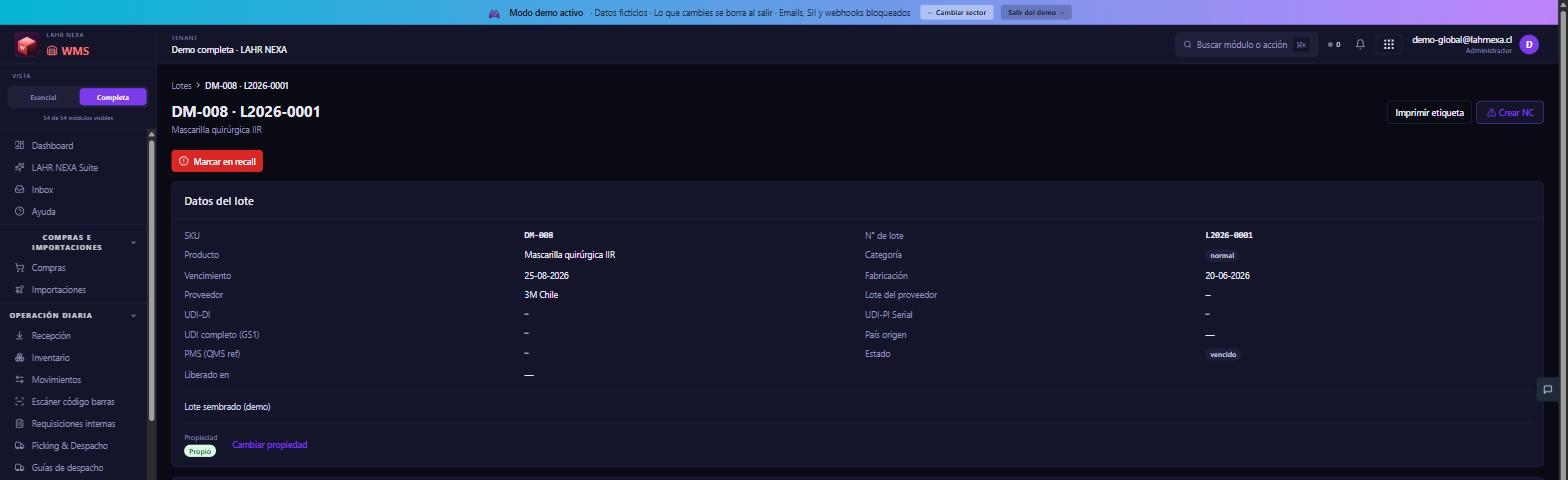
Task: Click the red Marcar en recall button
Action: (x=217, y=161)
